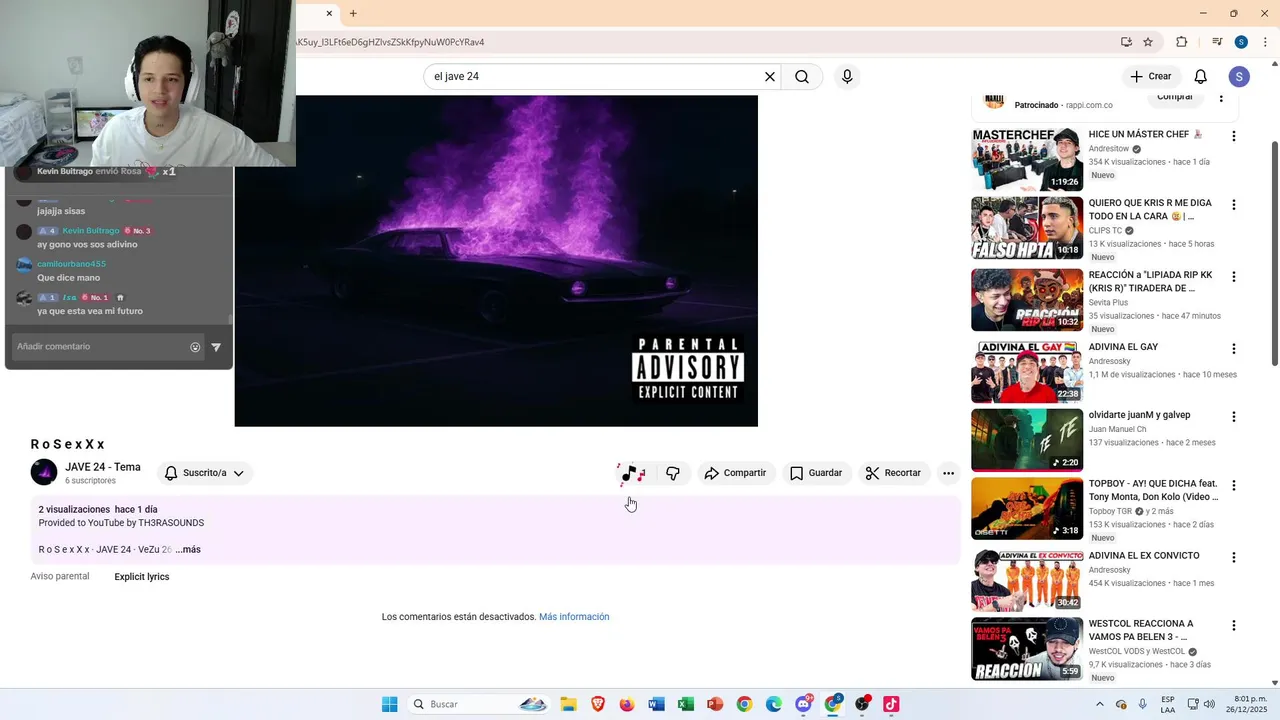
Task: Open a new browser tab
Action: pos(353,13)
